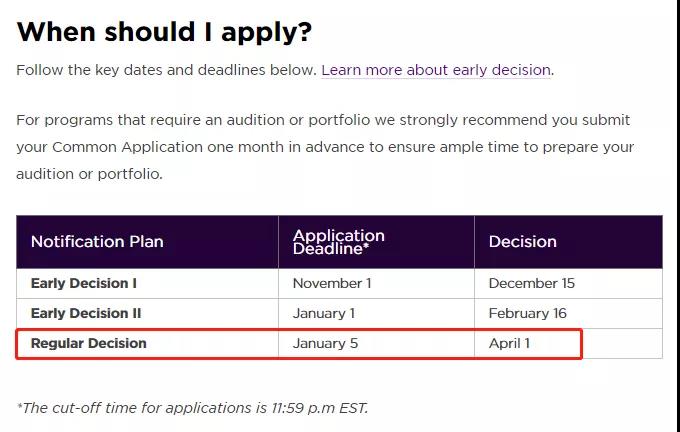Click the 'Follow the key dates' sentence

[x=166, y=70]
